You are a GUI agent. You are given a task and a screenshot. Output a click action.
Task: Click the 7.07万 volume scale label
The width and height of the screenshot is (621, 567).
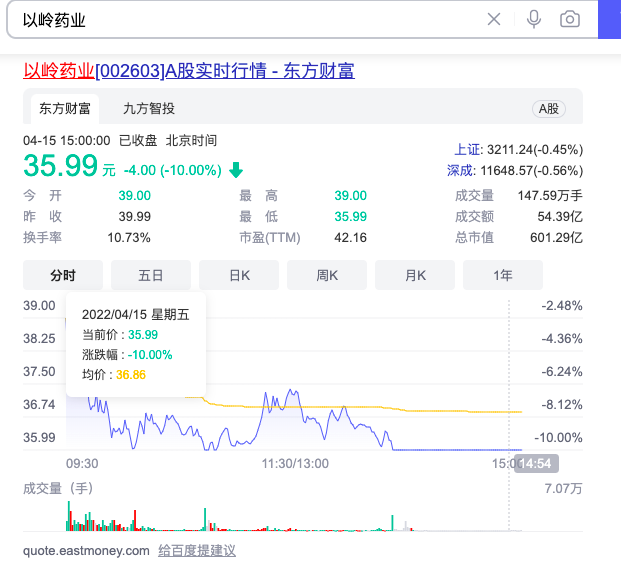click(x=564, y=489)
